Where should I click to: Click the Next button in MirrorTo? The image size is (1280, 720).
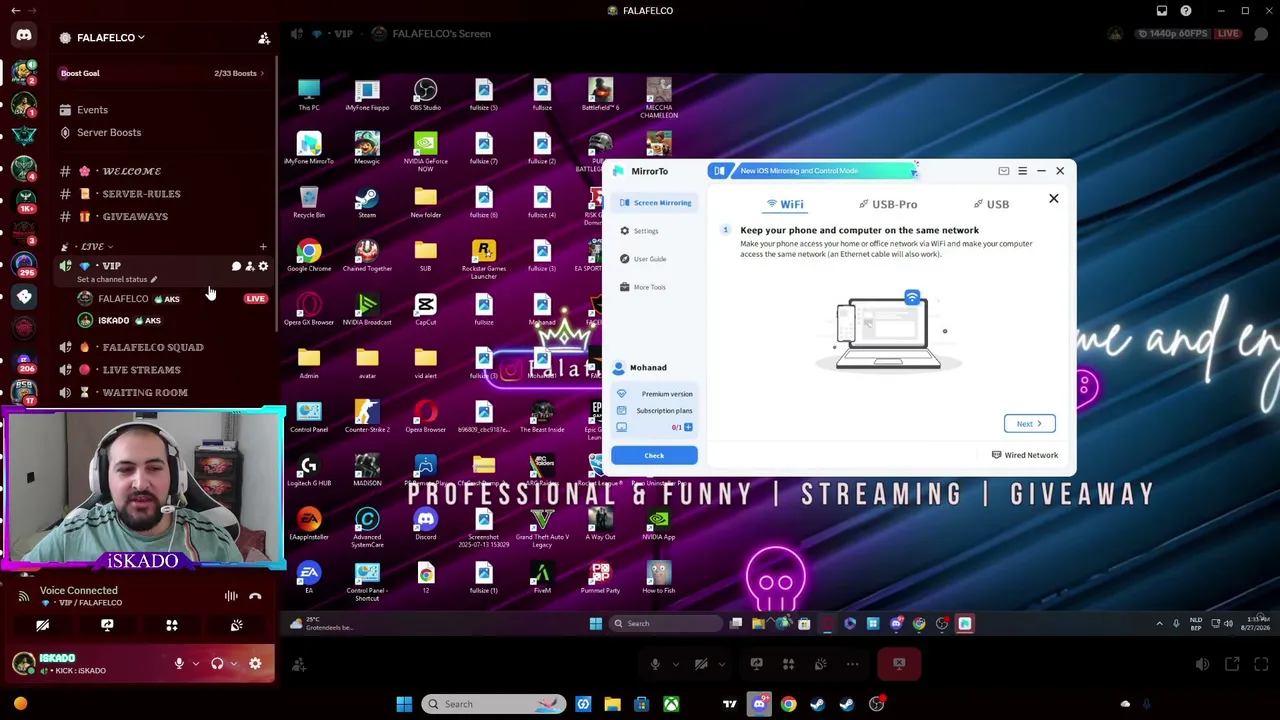click(1029, 424)
